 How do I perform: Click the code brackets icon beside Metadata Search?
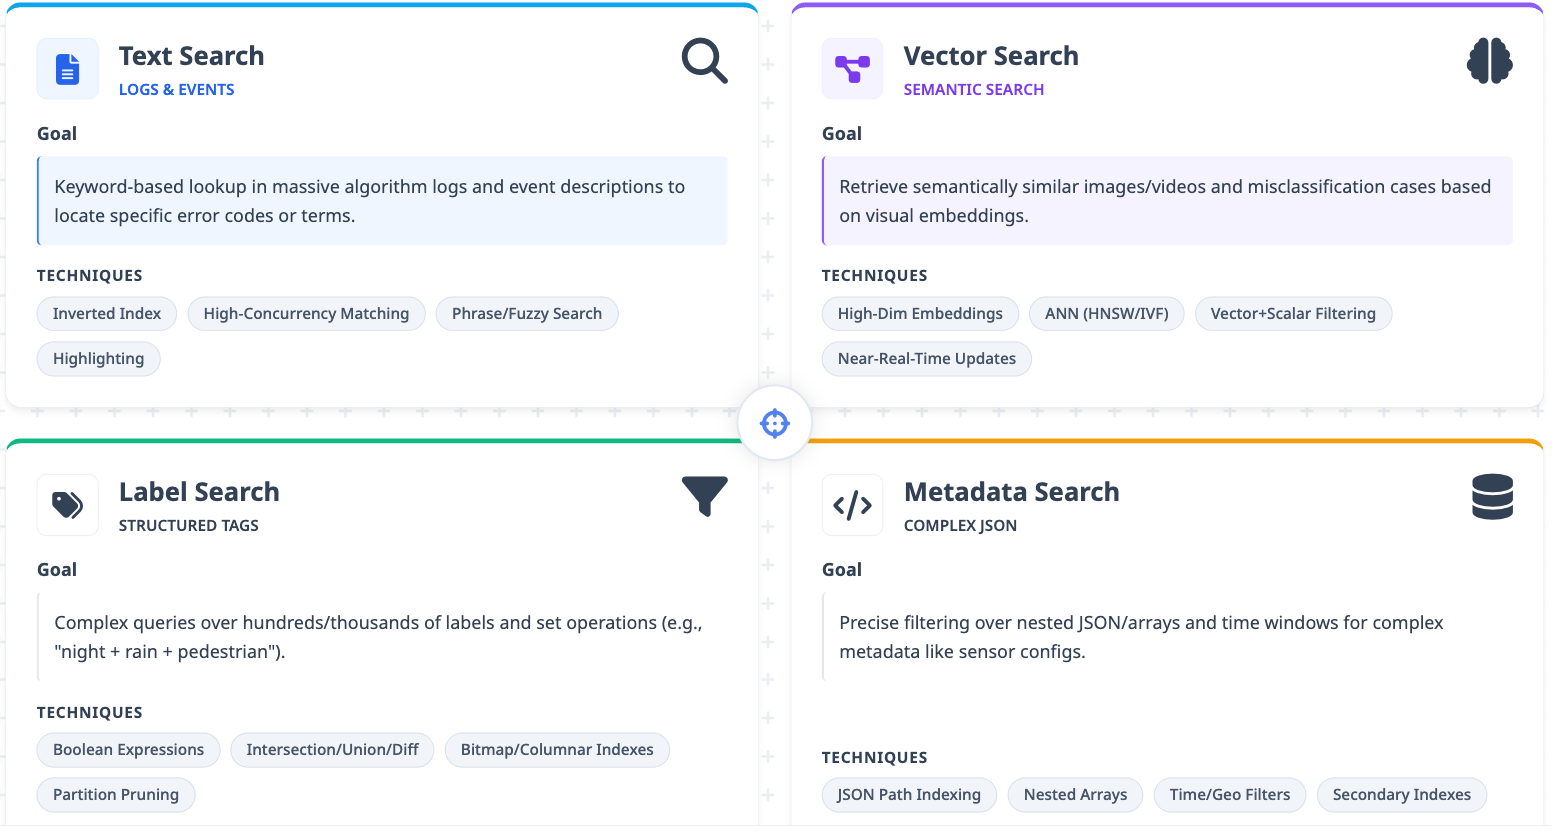[x=852, y=505]
